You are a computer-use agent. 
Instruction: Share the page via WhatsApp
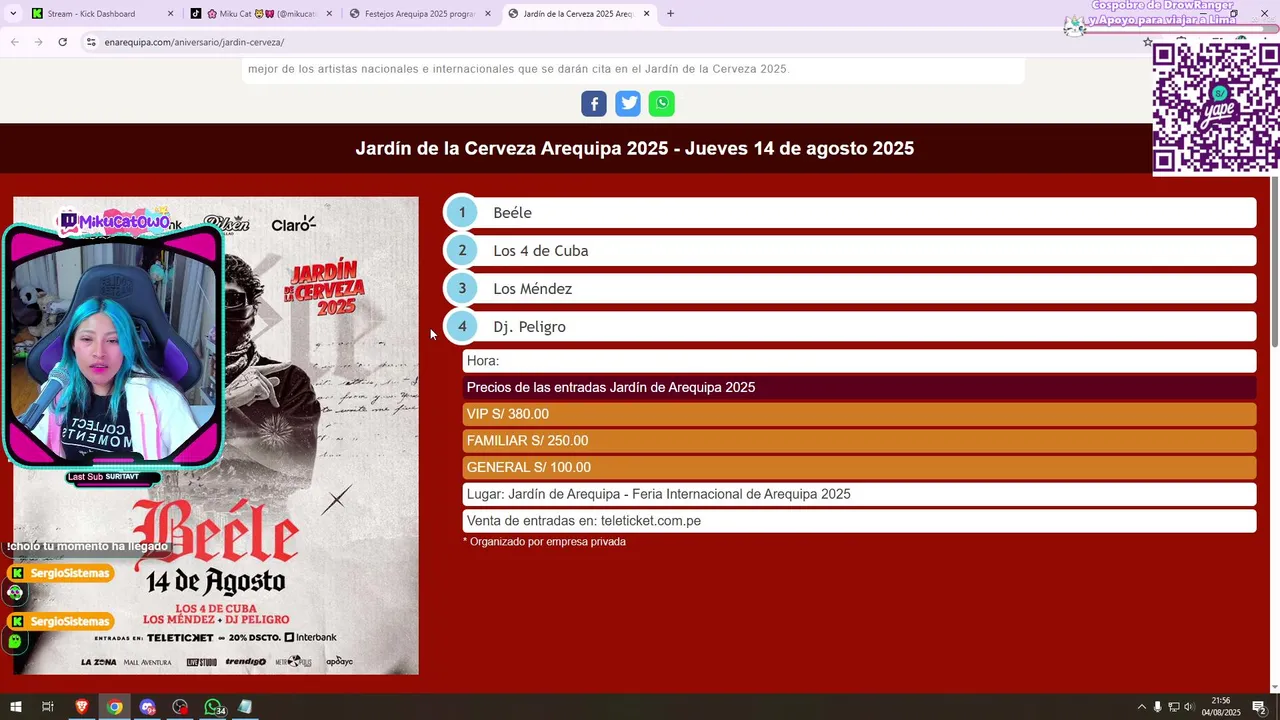pos(662,104)
